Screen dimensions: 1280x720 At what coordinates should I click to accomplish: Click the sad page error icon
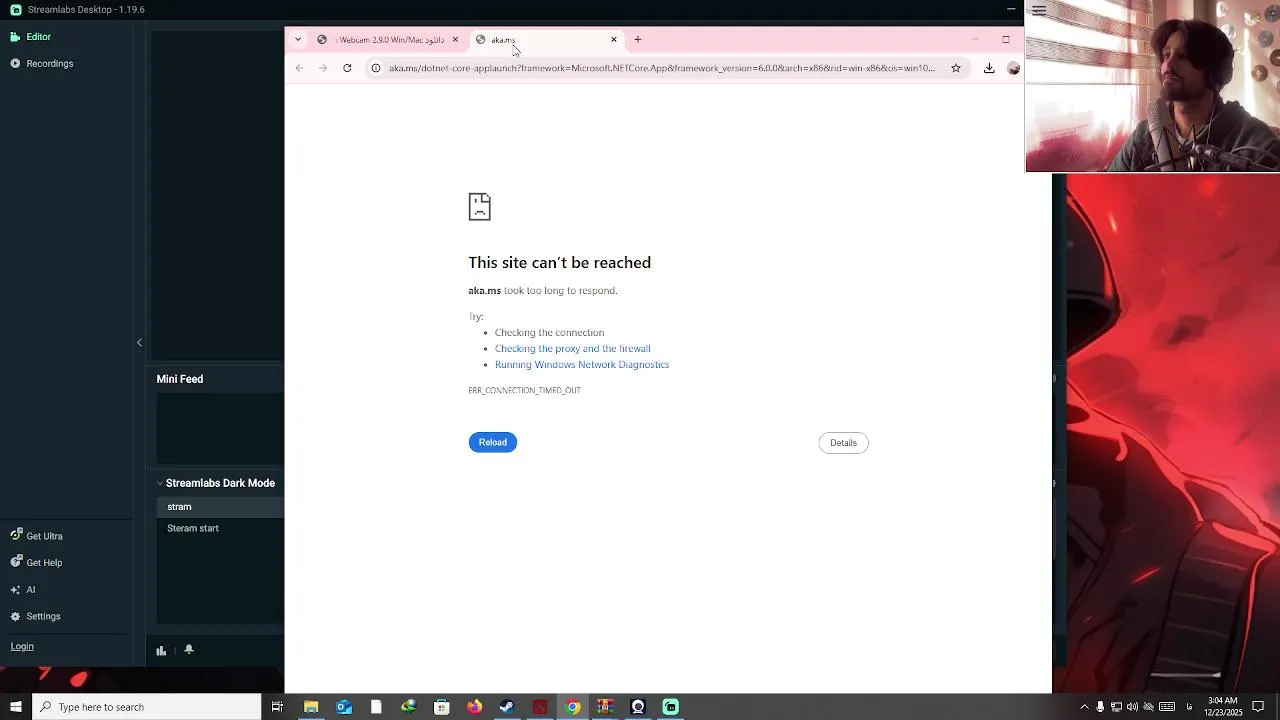pos(480,207)
